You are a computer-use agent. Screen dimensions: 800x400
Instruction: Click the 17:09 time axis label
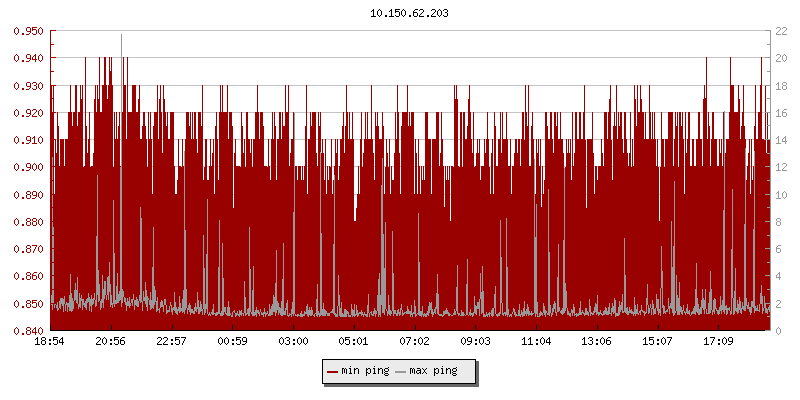pyautogui.click(x=718, y=342)
